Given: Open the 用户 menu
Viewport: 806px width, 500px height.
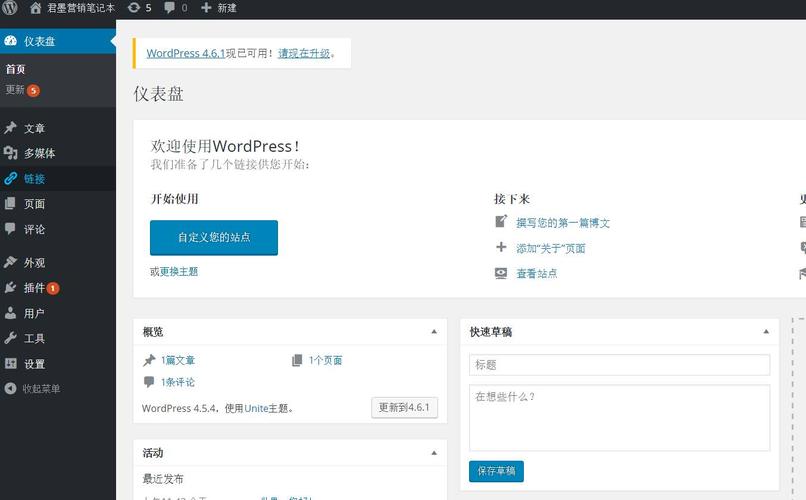Looking at the screenshot, I should 58,312.
